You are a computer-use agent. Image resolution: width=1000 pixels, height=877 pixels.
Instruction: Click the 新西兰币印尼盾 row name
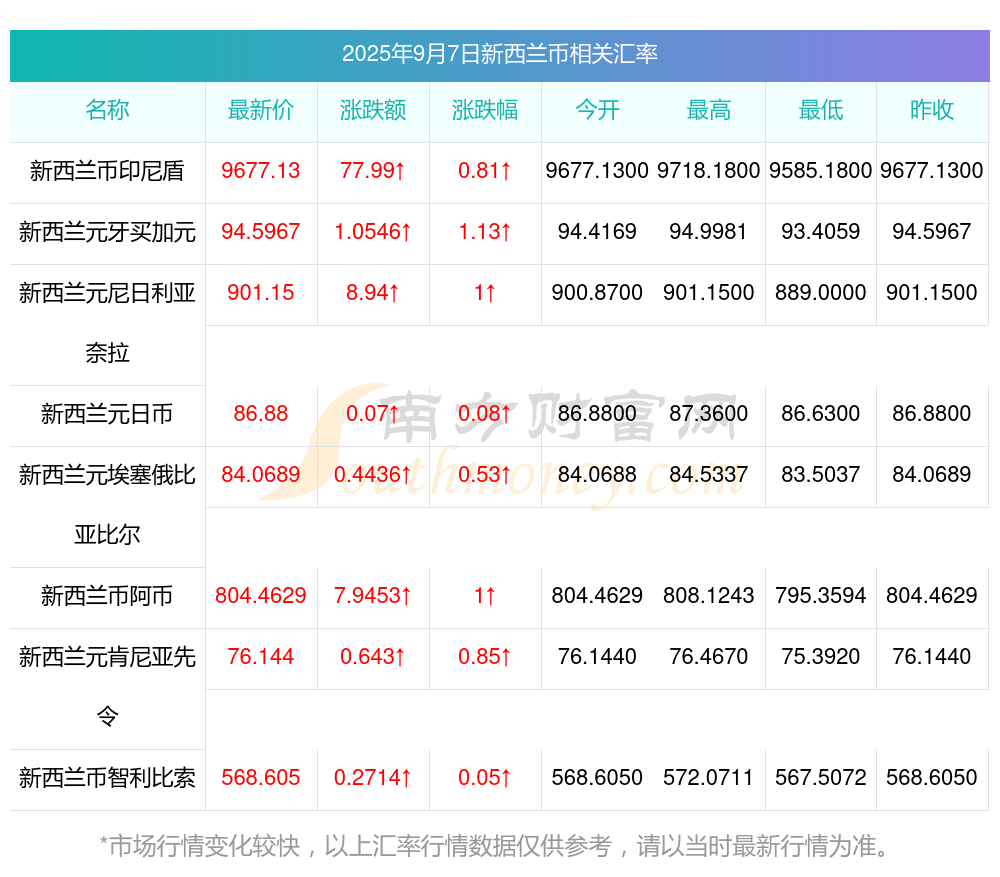pos(107,171)
